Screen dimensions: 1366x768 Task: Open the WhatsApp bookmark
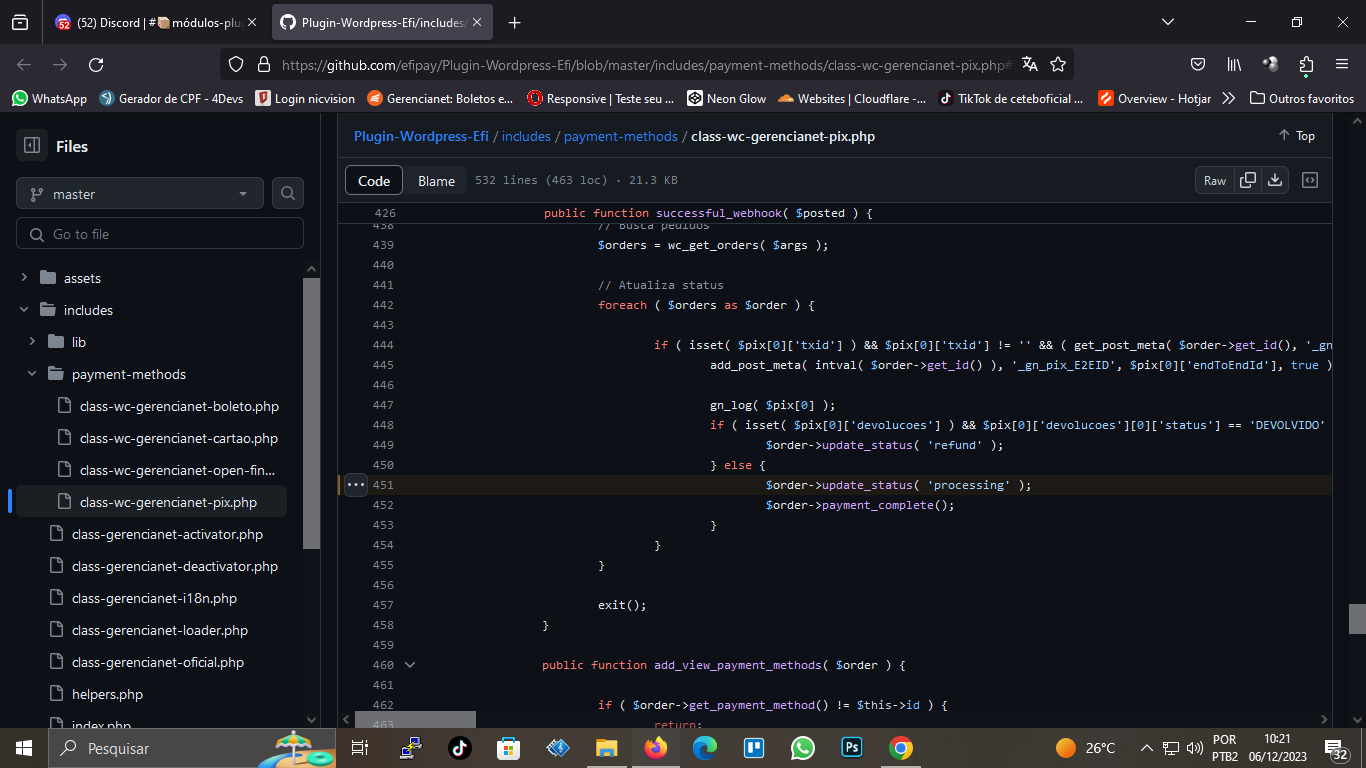(x=49, y=98)
